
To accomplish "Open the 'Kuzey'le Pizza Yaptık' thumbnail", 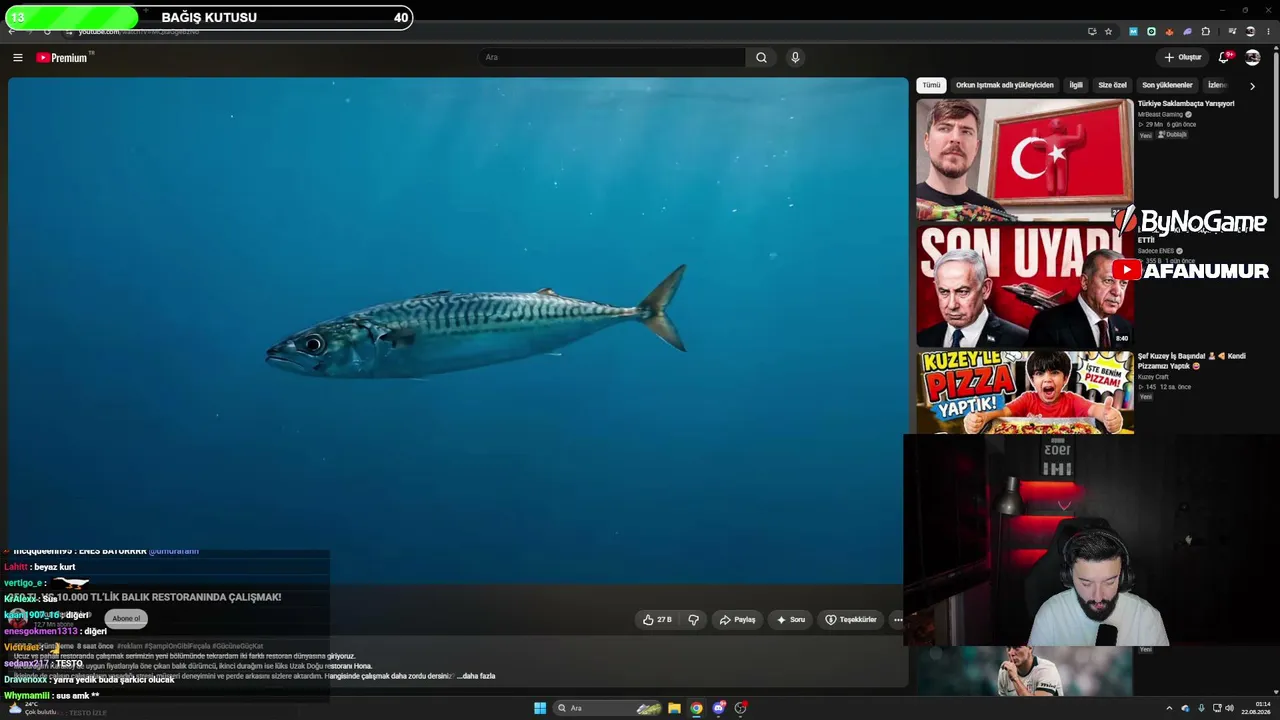I will click(1025, 392).
